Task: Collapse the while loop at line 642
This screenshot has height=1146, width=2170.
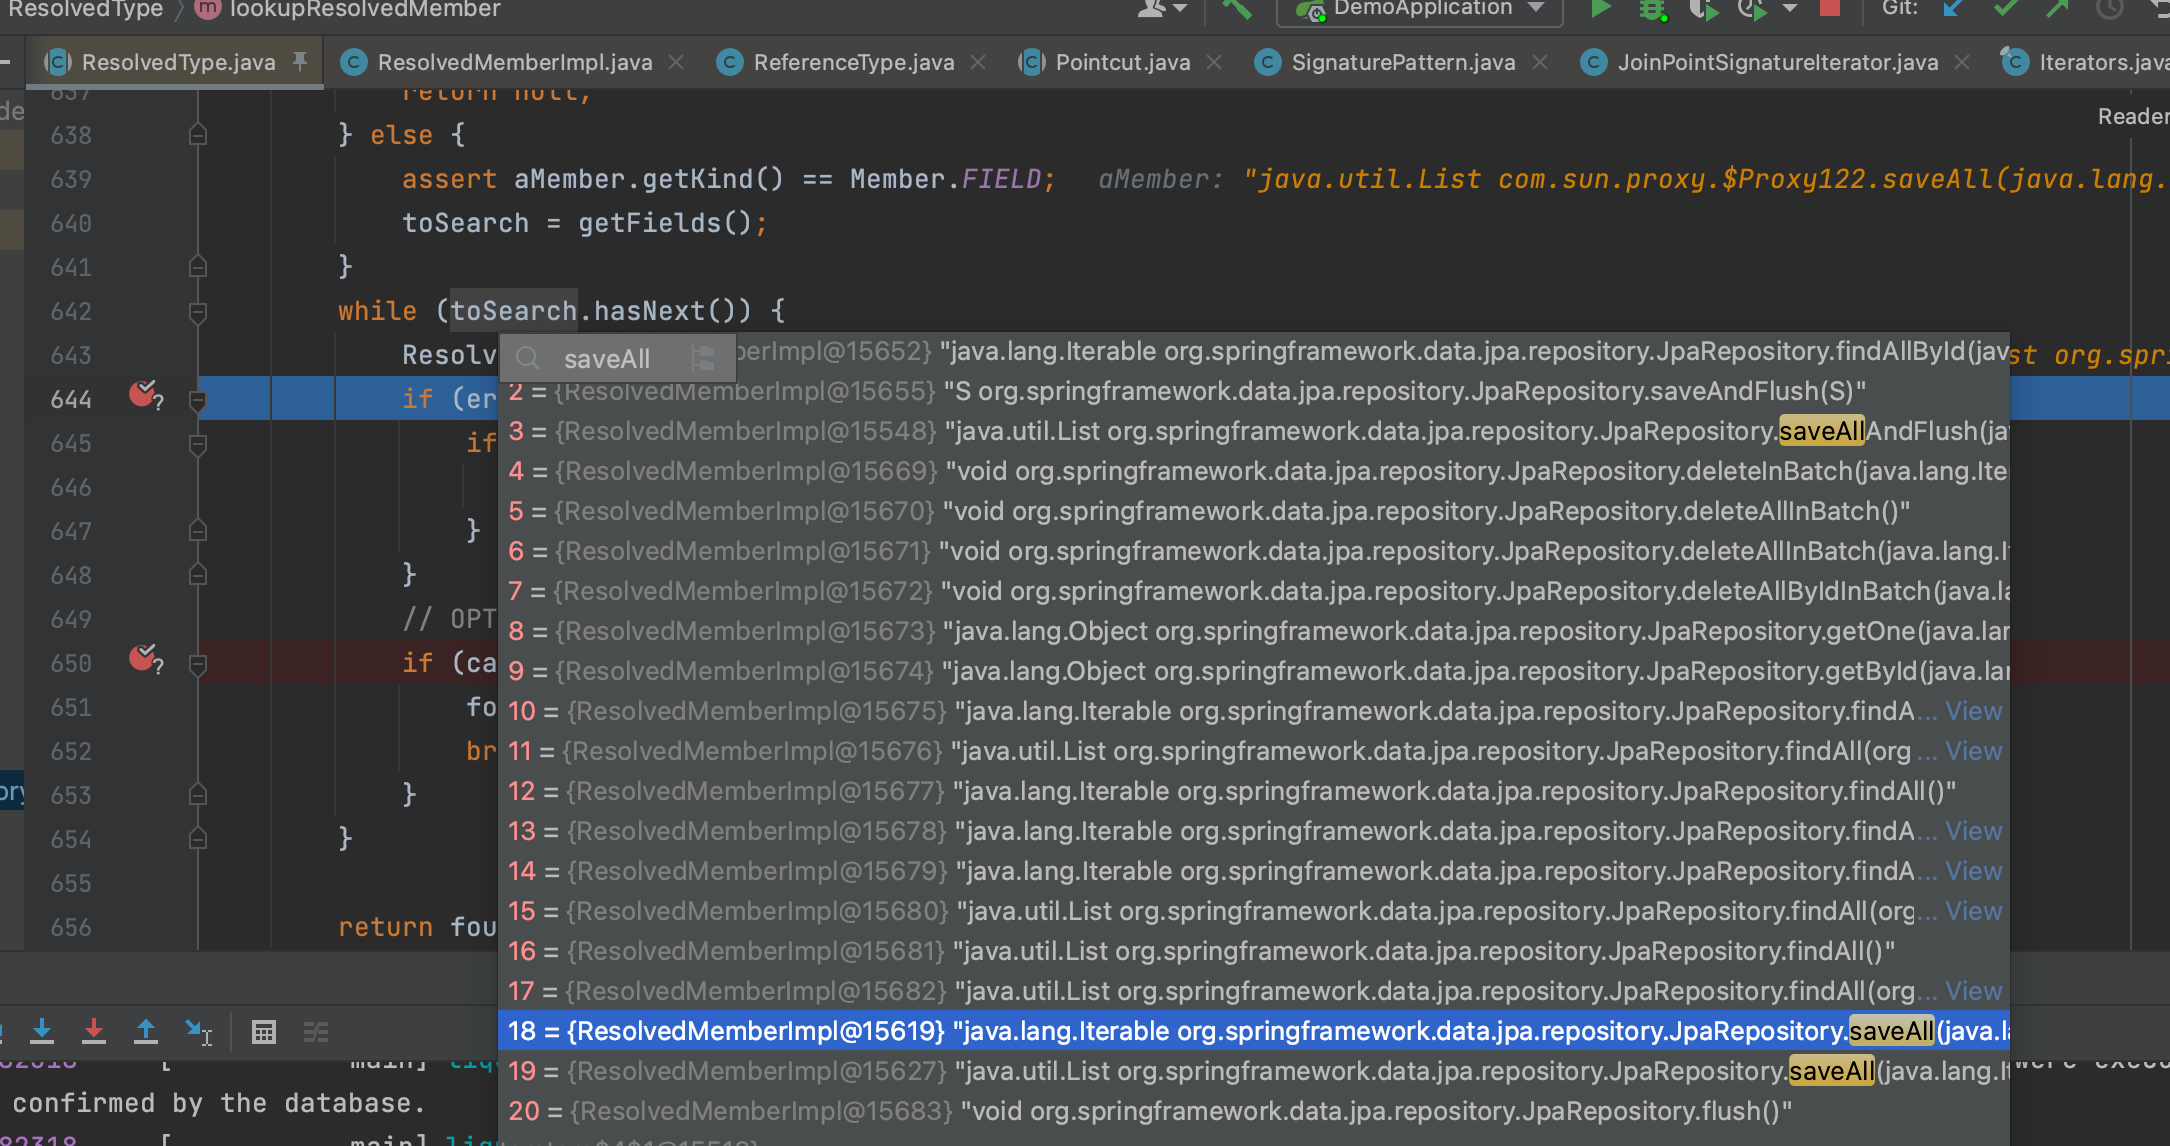Action: [198, 311]
